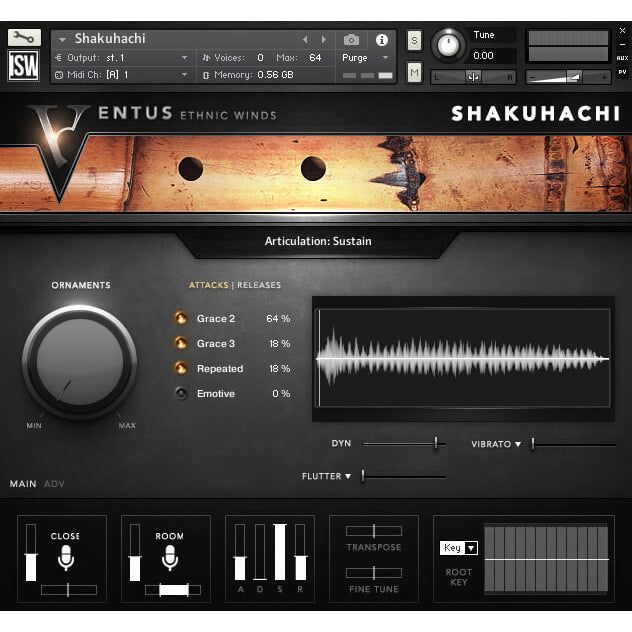Mute the Shakuhachi instrument with M button
The width and height of the screenshot is (632, 632).
(x=414, y=73)
